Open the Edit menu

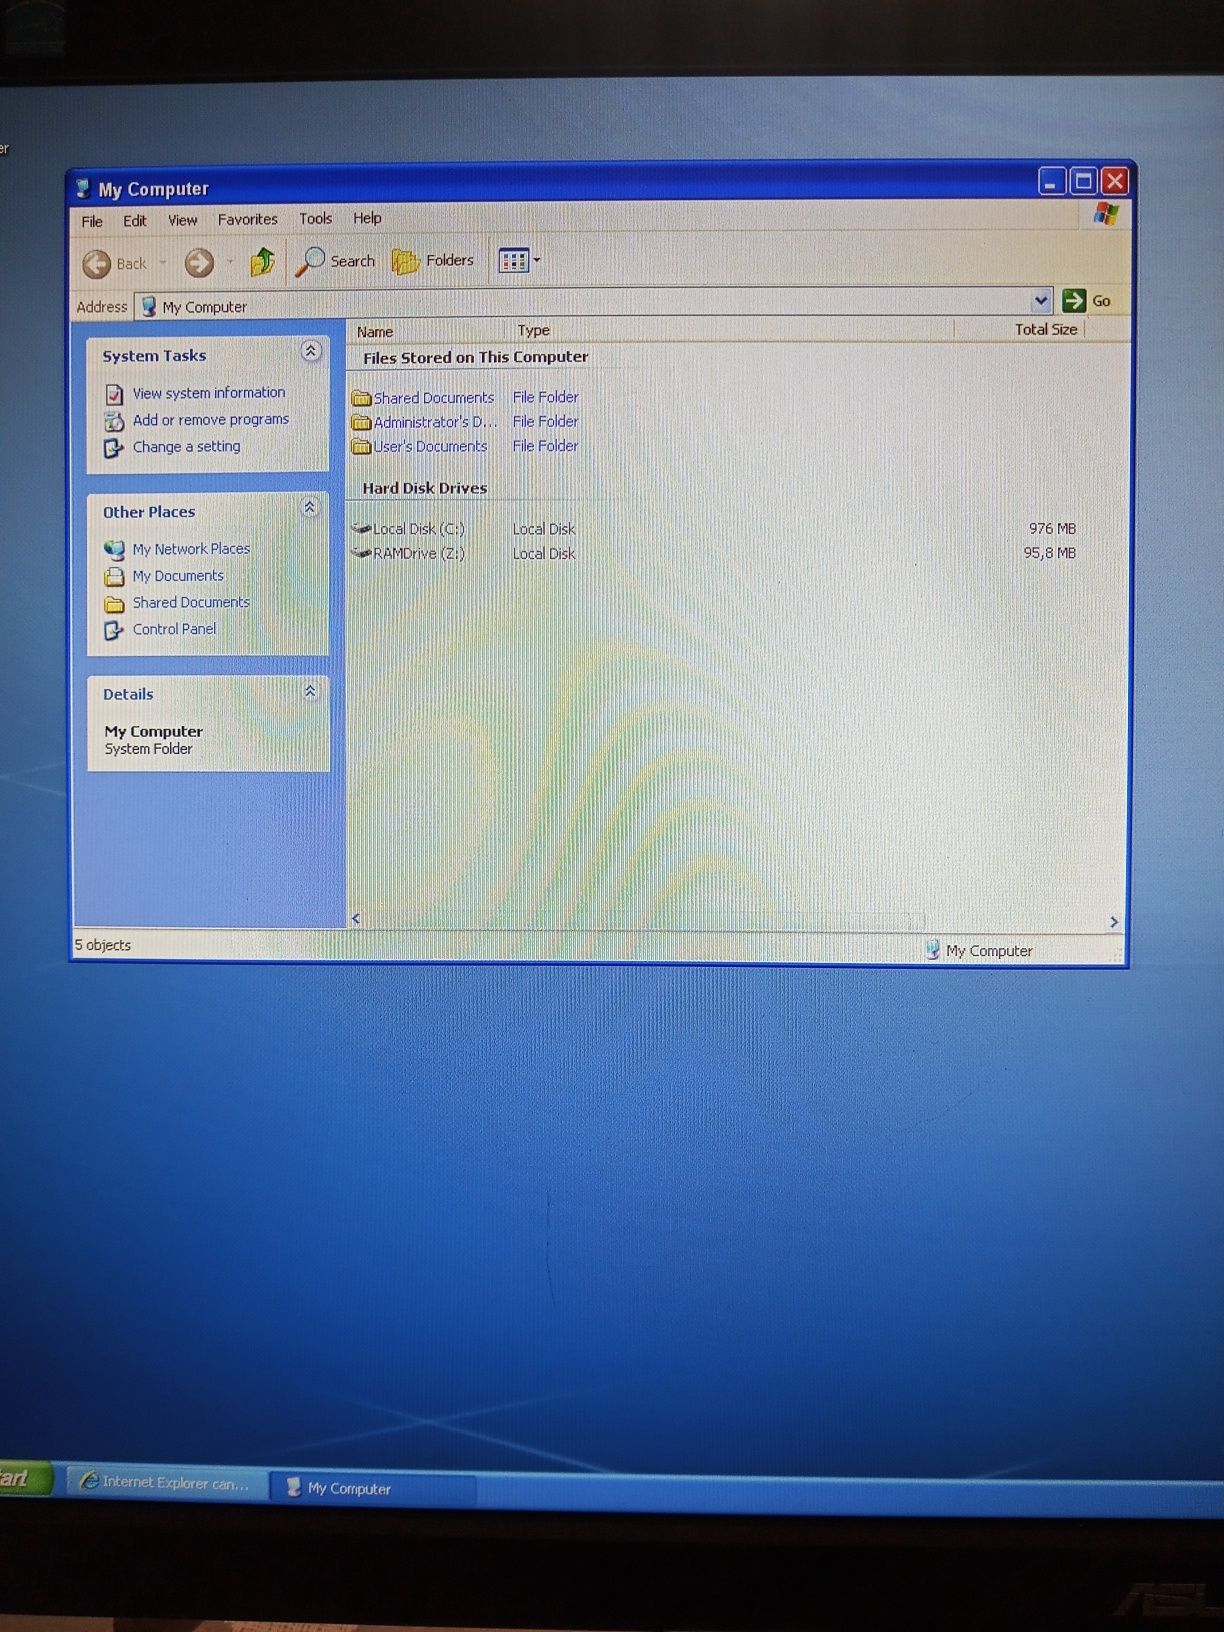tap(134, 221)
